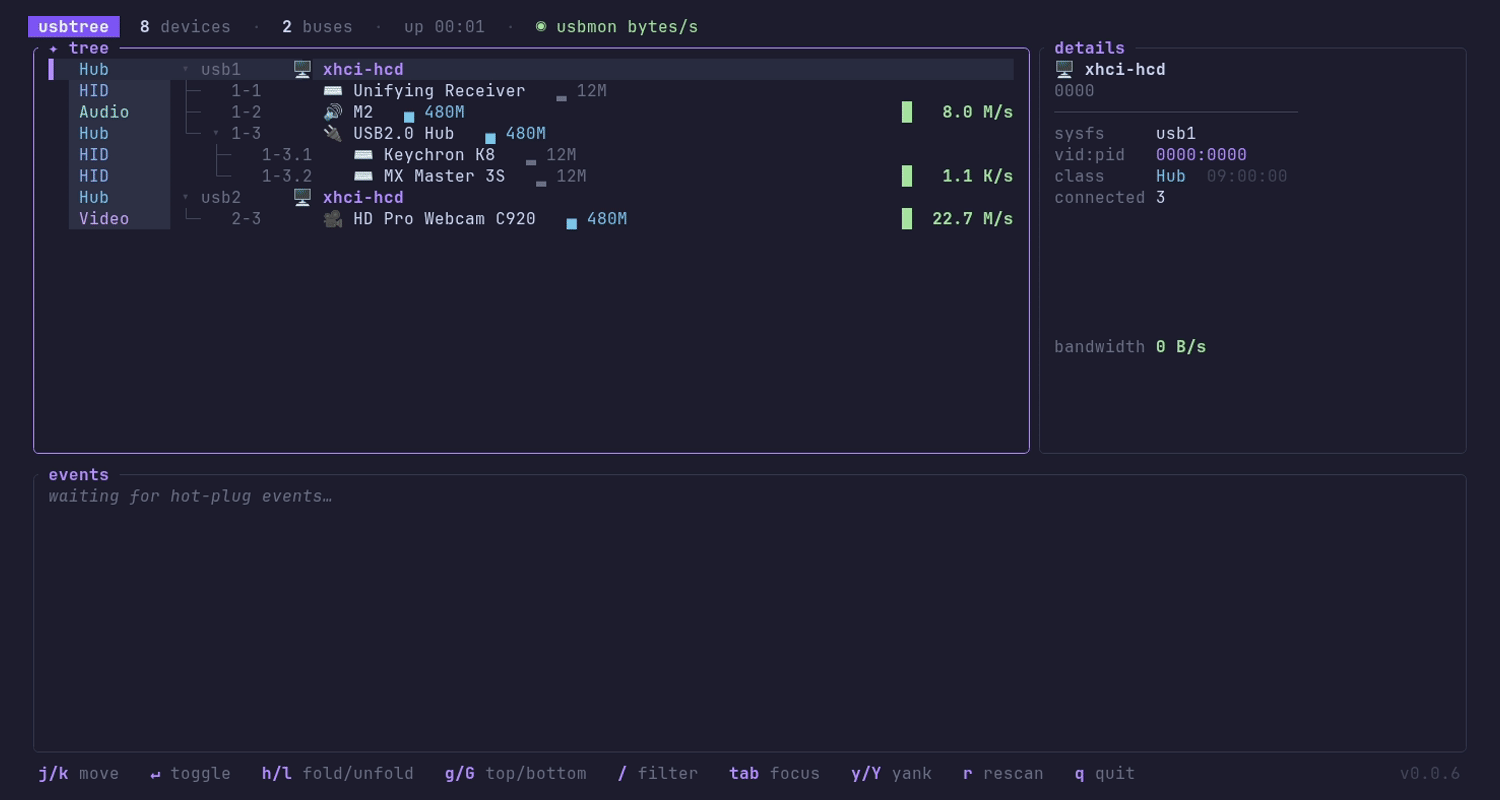Switch focus to the tree panel title

point(89,48)
